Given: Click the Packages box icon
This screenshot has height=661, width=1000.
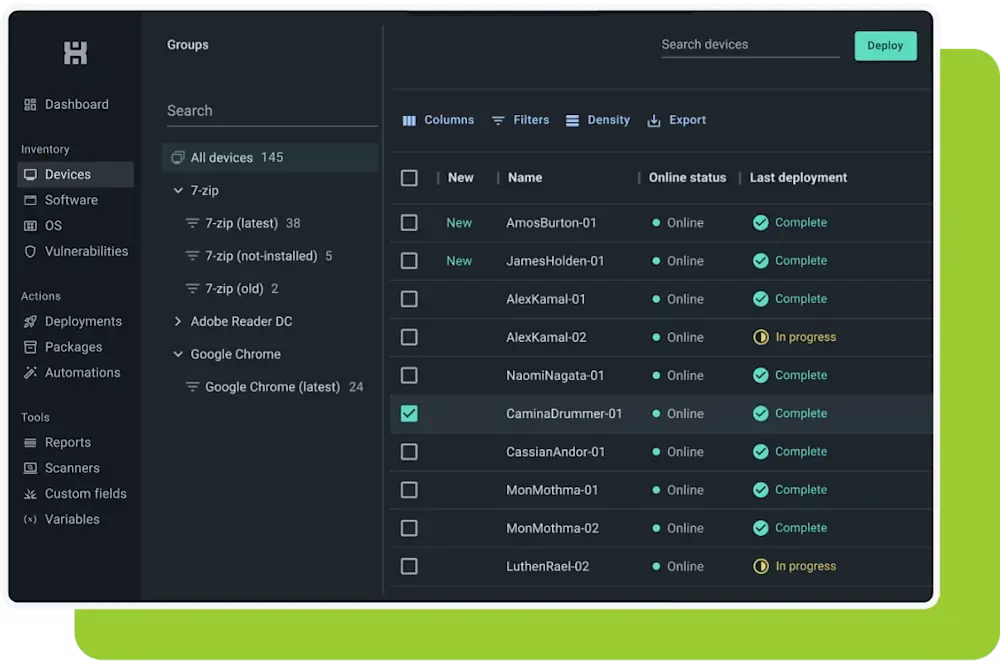Looking at the screenshot, I should tap(30, 347).
